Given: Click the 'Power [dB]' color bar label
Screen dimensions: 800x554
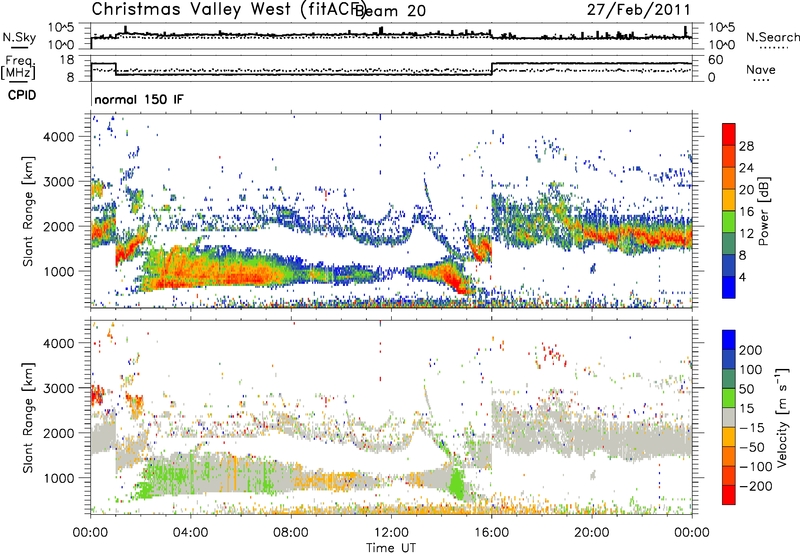Looking at the screenshot, I should (764, 211).
